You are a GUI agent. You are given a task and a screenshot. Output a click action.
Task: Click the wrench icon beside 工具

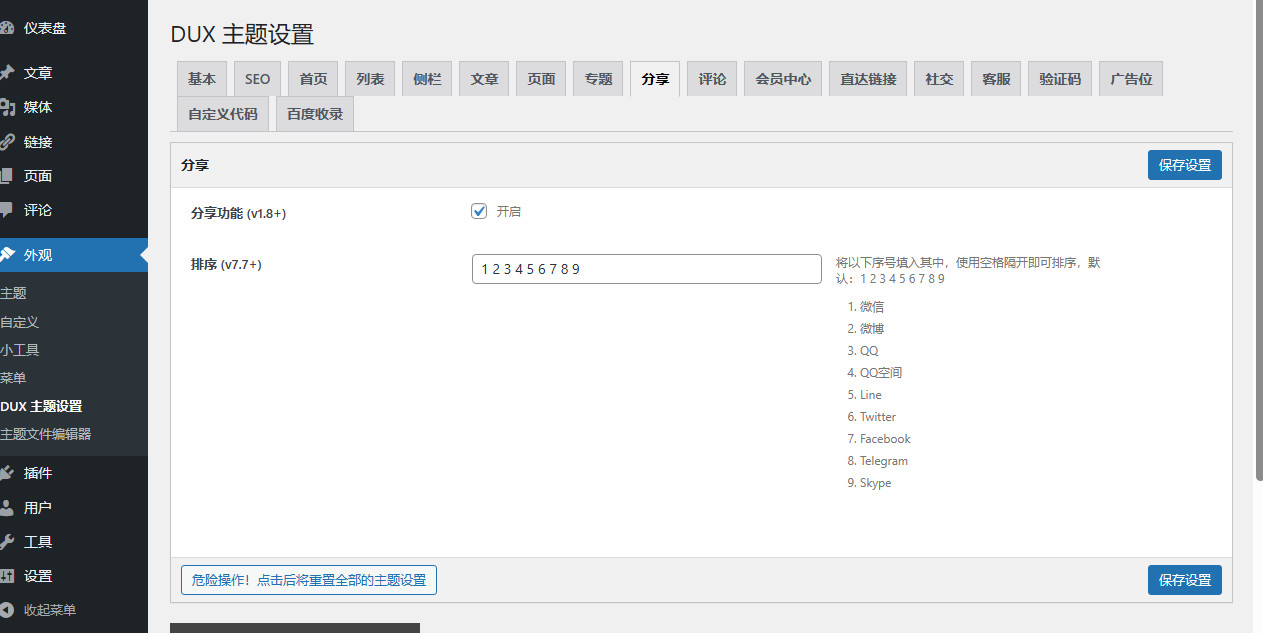(6, 542)
